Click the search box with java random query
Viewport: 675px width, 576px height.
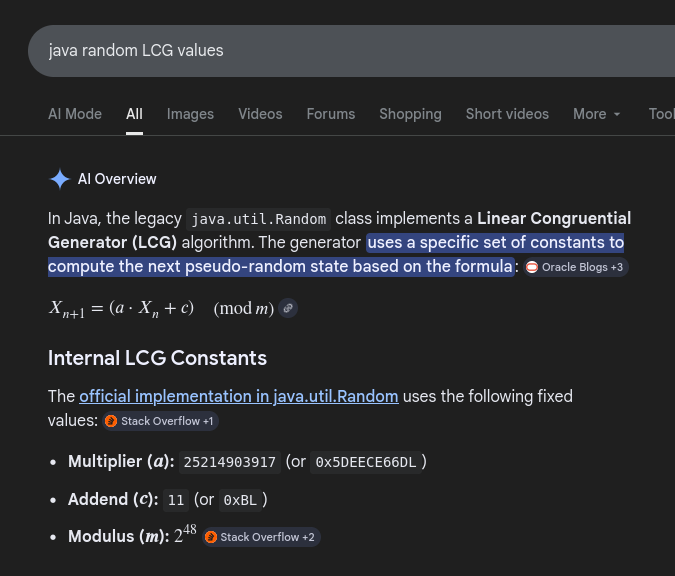tap(351, 51)
